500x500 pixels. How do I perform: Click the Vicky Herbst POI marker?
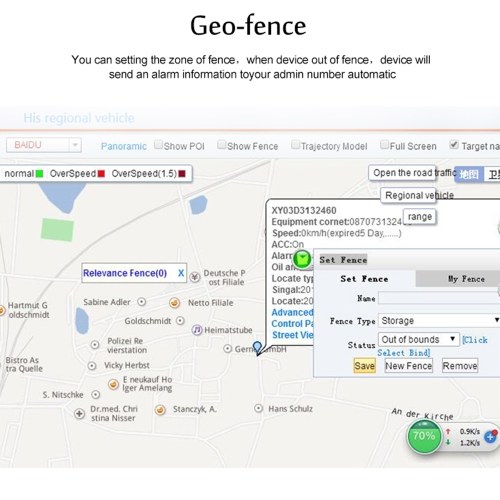tap(92, 366)
